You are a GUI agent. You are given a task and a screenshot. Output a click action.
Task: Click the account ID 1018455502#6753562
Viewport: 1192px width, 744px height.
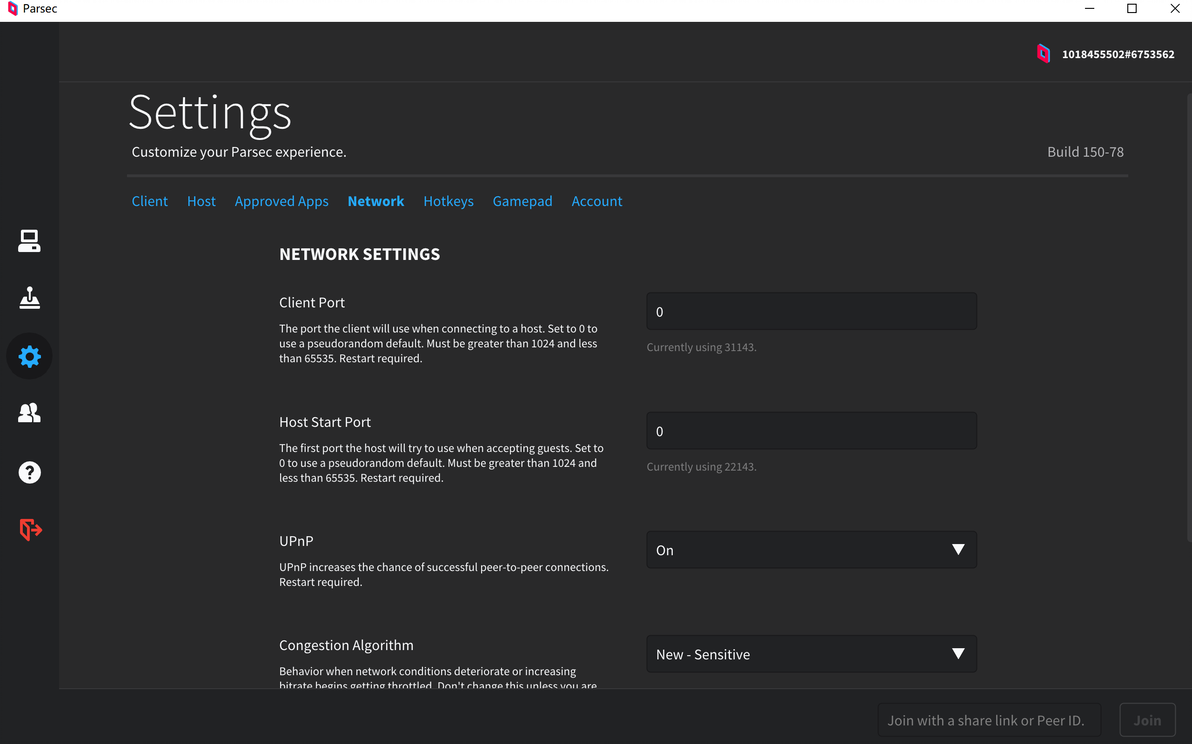(1118, 54)
